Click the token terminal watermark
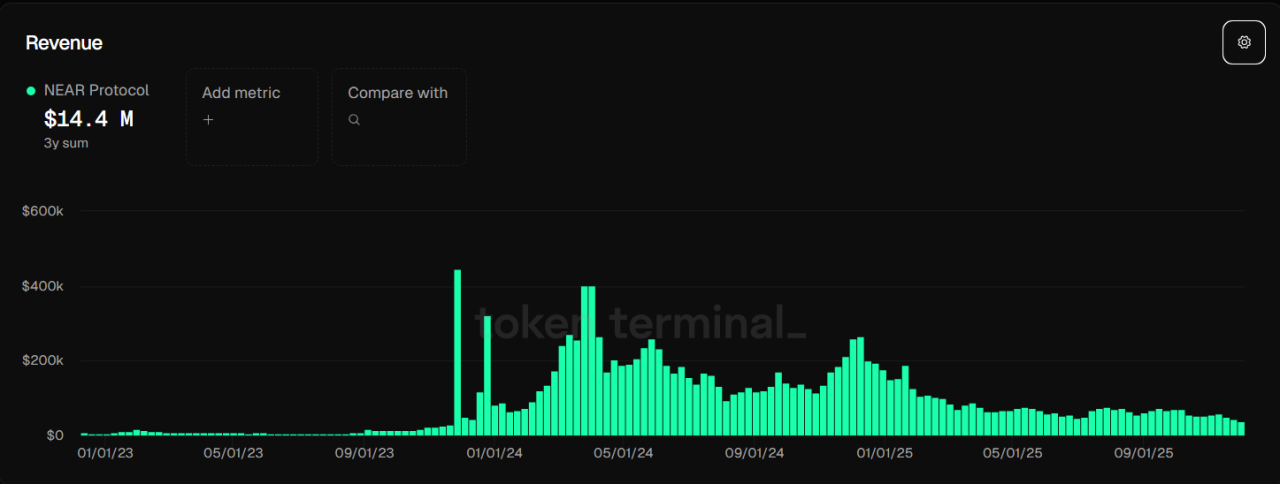Image resolution: width=1280 pixels, height=484 pixels. pyautogui.click(x=640, y=323)
